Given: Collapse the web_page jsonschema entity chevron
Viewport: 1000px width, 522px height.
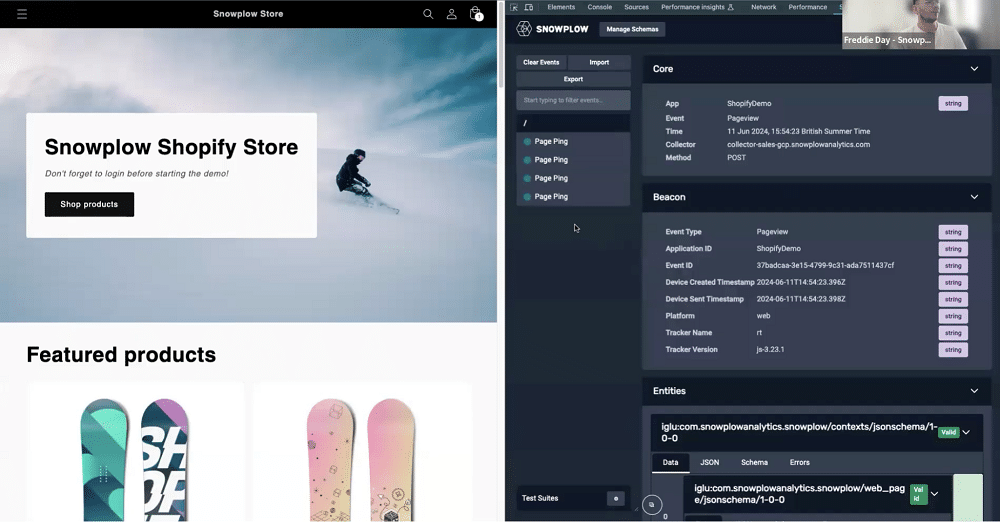Looking at the screenshot, I should coord(934,494).
